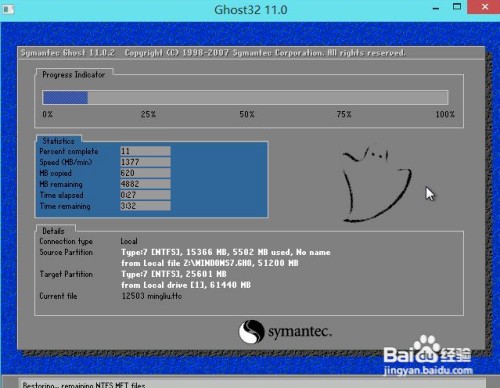500x388 pixels.
Task: Click the target text 'Type:7 [NTFS], 25601 MB'
Action: (174, 274)
